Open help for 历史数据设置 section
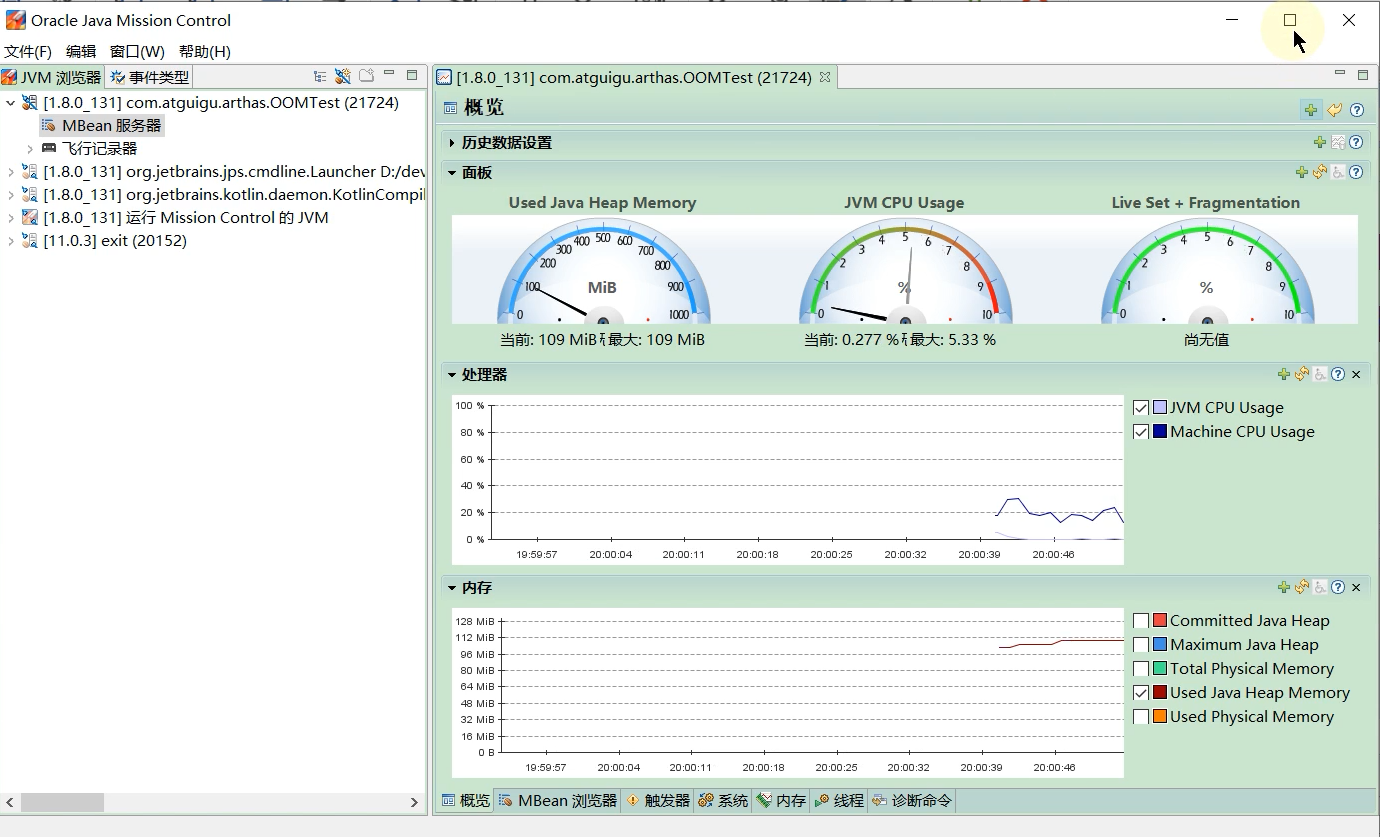This screenshot has width=1380, height=837. coord(1356,143)
